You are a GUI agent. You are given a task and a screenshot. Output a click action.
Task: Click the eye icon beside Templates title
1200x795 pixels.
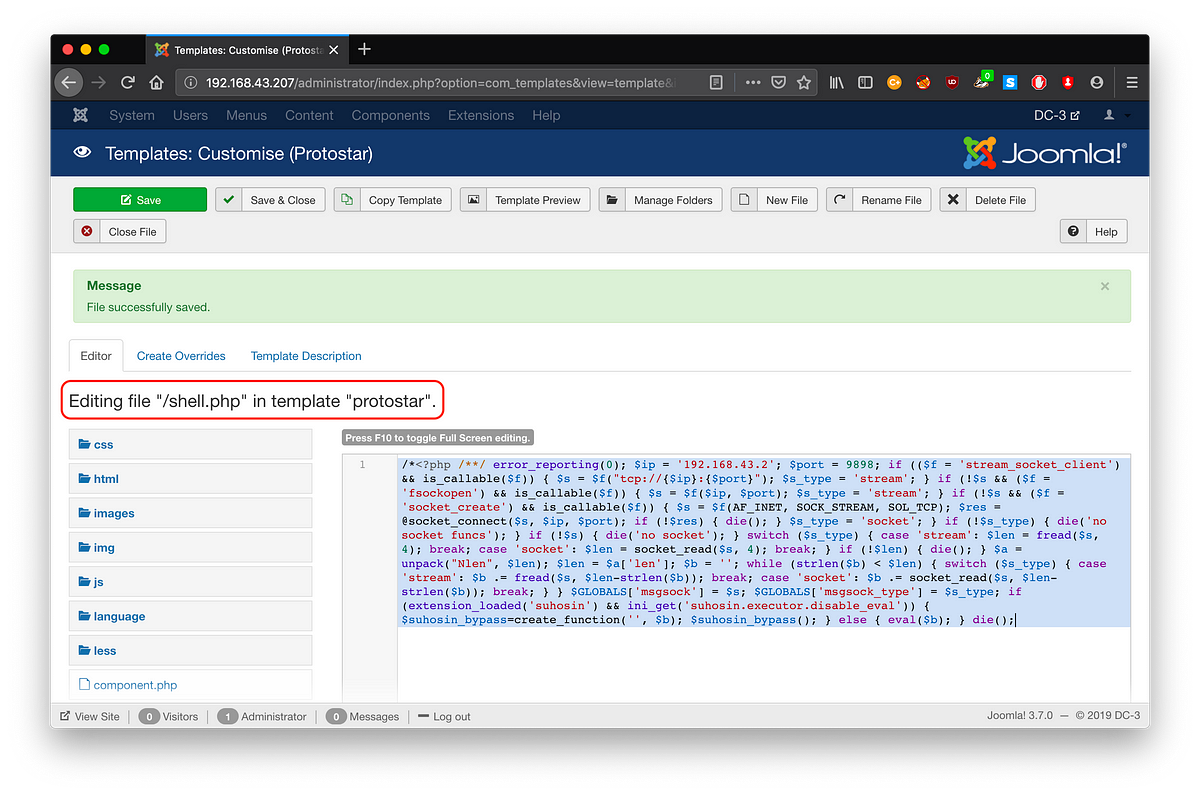[82, 153]
